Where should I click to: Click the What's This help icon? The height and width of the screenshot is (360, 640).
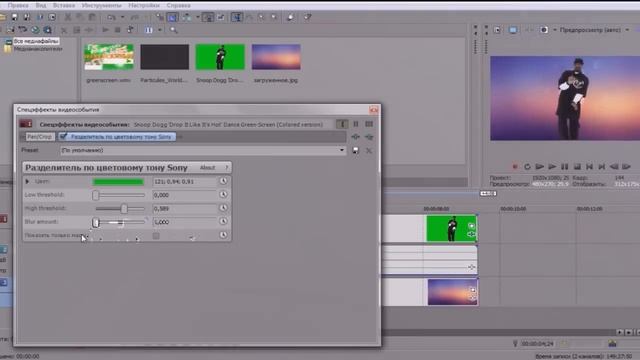coord(308,17)
